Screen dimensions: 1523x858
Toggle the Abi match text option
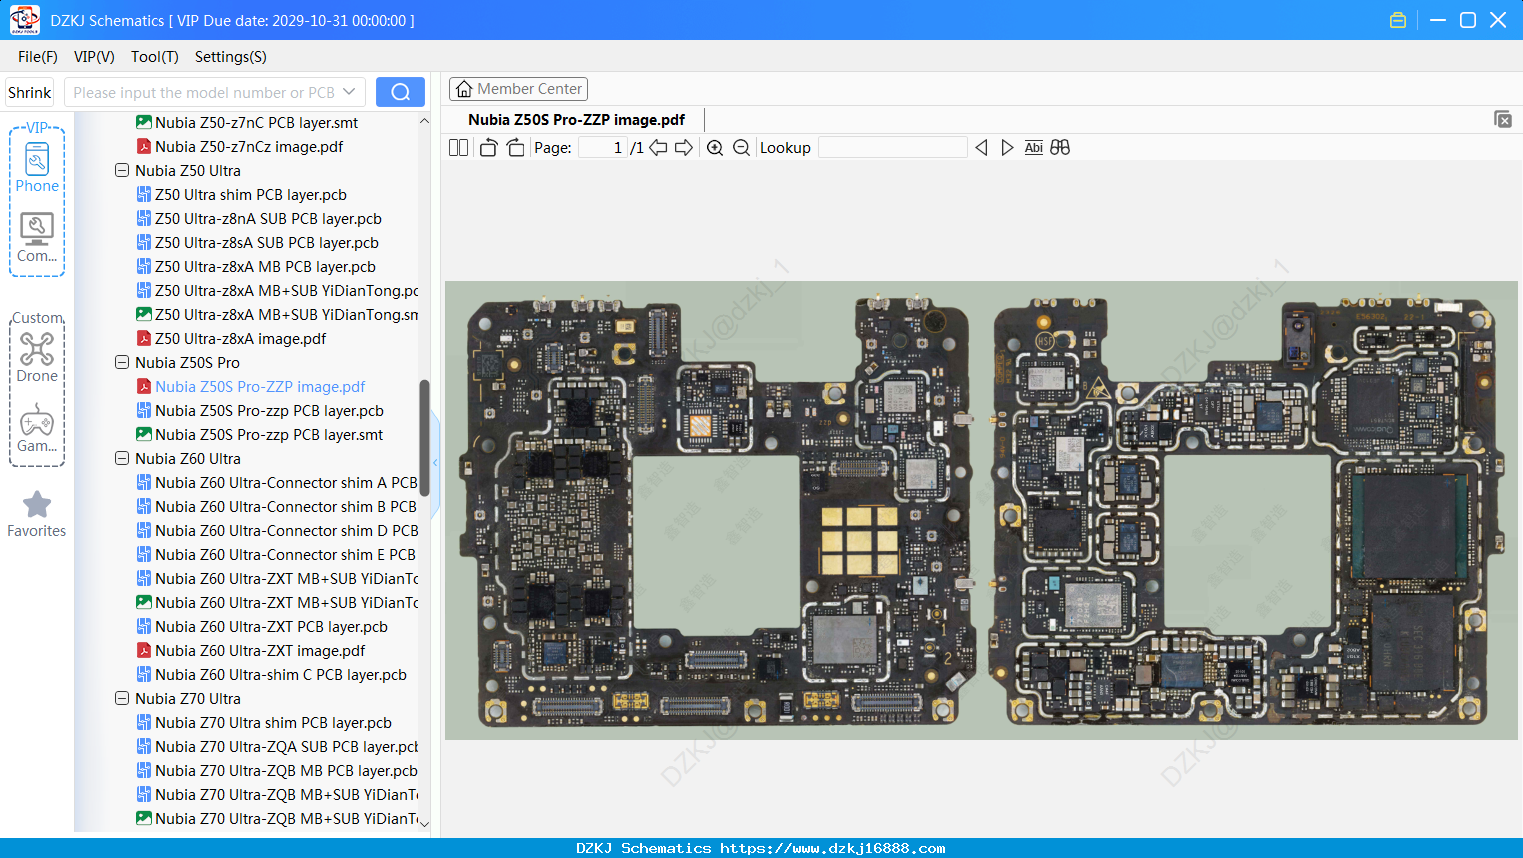point(1033,147)
